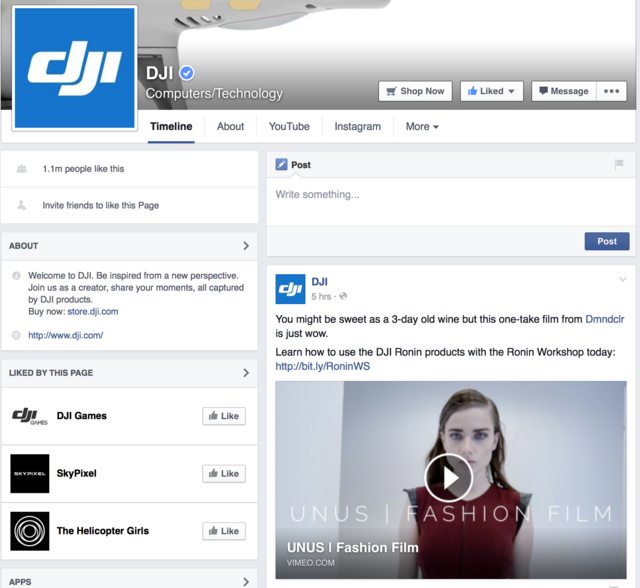Open the About tab

(230, 126)
